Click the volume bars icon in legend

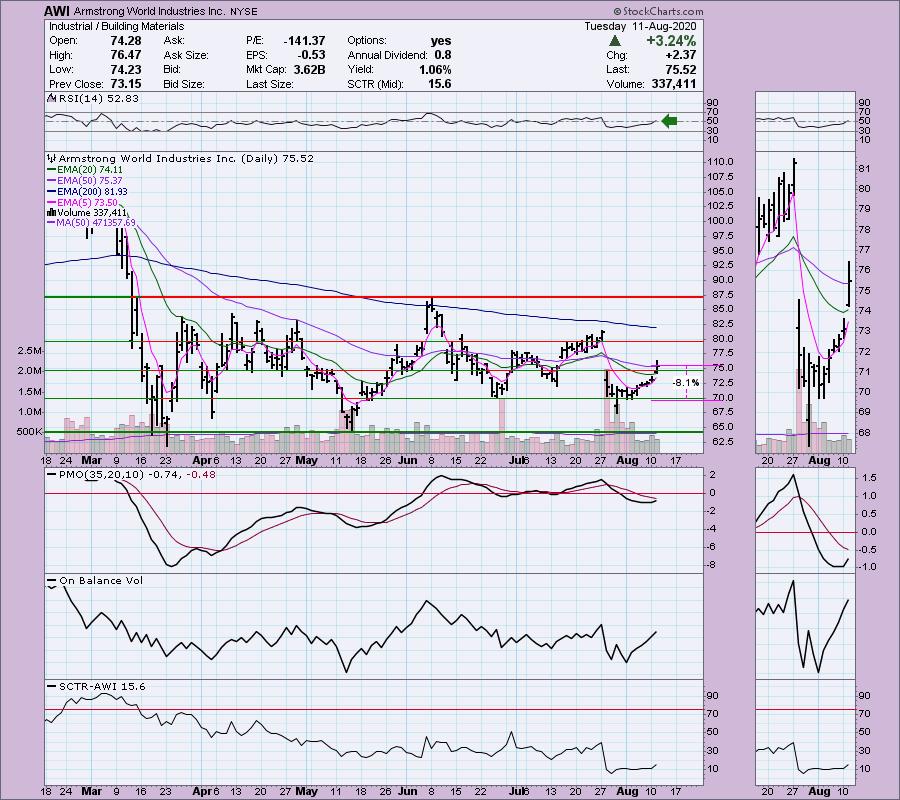(x=51, y=213)
